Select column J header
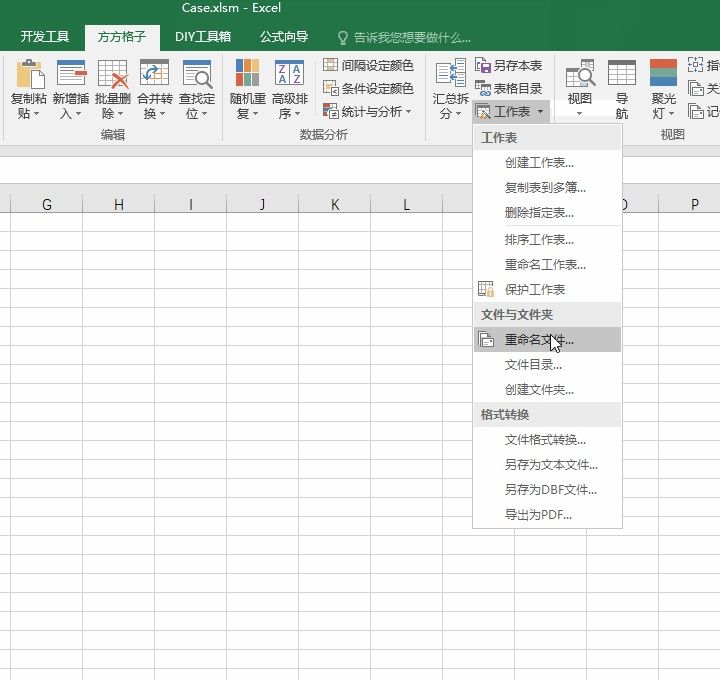Image resolution: width=720 pixels, height=680 pixels. (262, 204)
